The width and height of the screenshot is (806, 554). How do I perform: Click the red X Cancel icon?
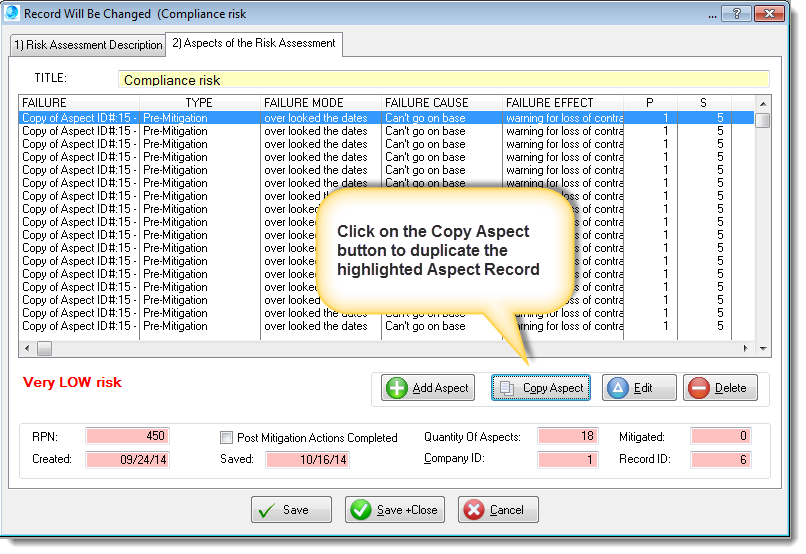(x=474, y=510)
